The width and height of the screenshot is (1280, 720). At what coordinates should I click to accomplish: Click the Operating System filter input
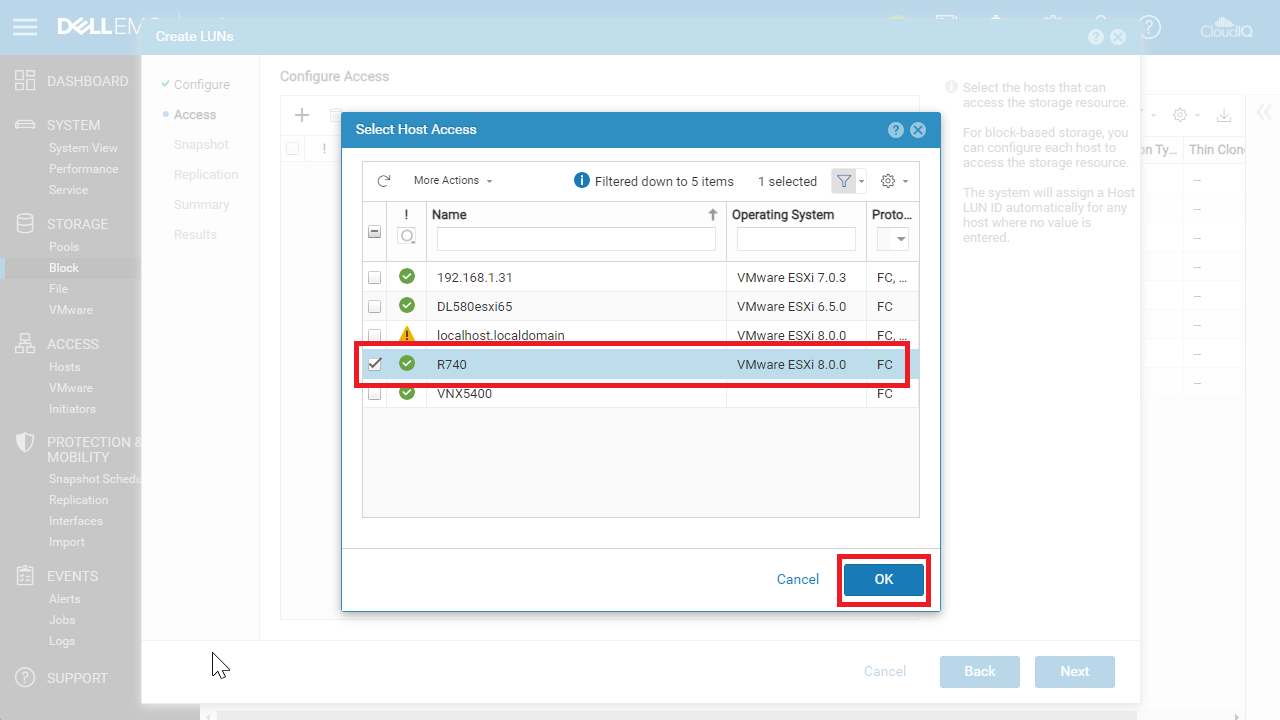click(x=796, y=239)
